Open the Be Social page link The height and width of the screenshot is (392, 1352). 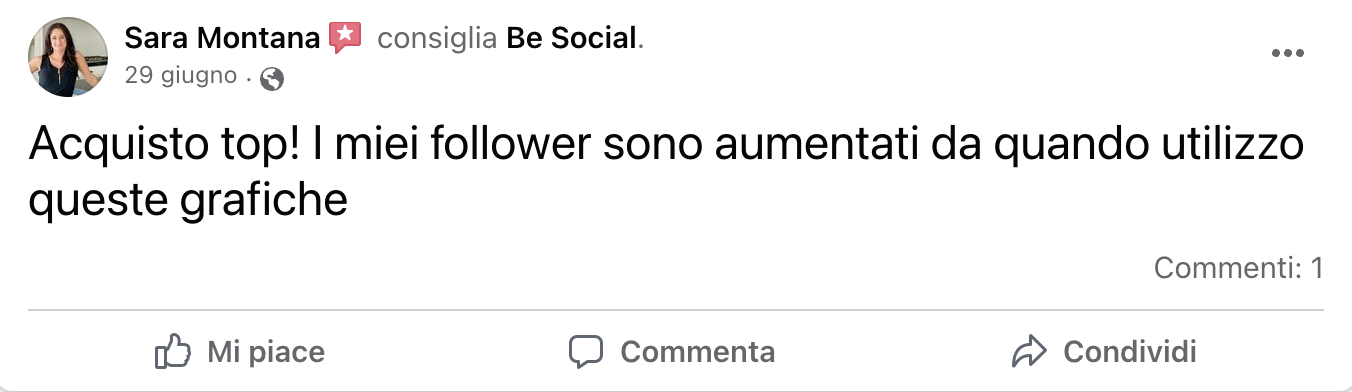coord(572,38)
